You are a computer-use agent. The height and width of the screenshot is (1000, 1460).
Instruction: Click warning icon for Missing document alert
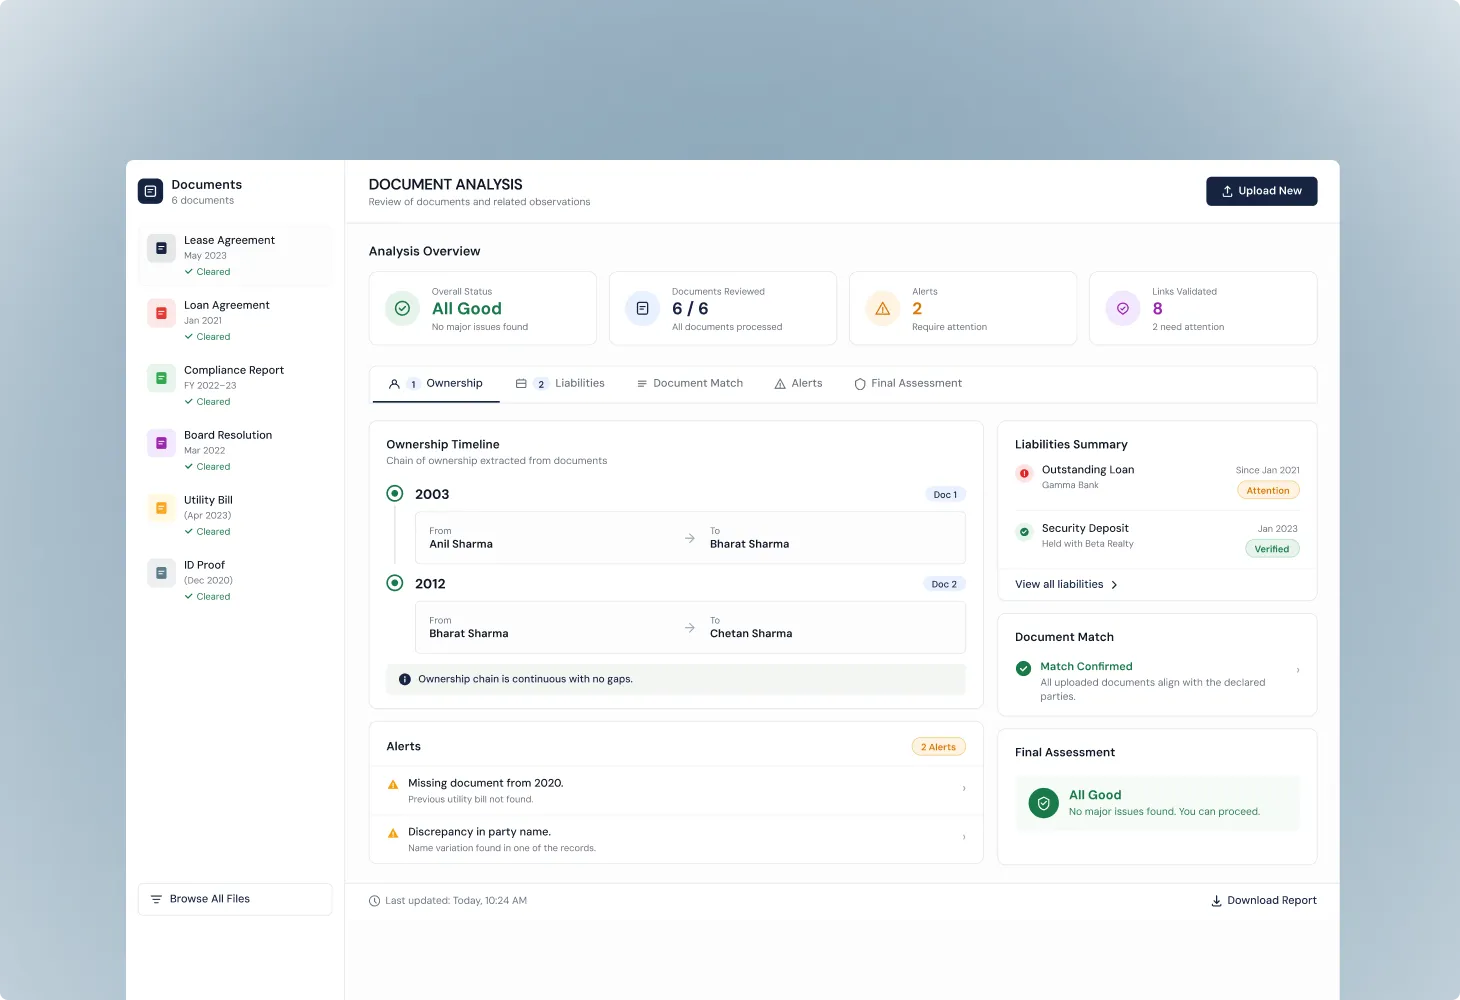(x=393, y=784)
